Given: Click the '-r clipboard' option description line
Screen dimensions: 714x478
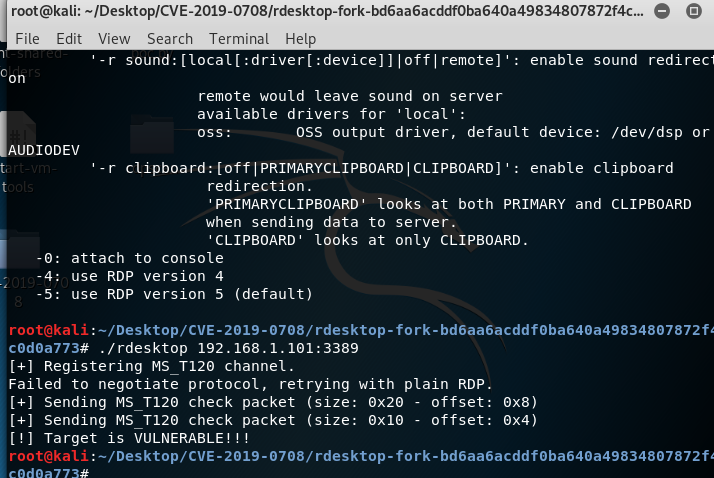Looking at the screenshot, I should tap(382, 168).
